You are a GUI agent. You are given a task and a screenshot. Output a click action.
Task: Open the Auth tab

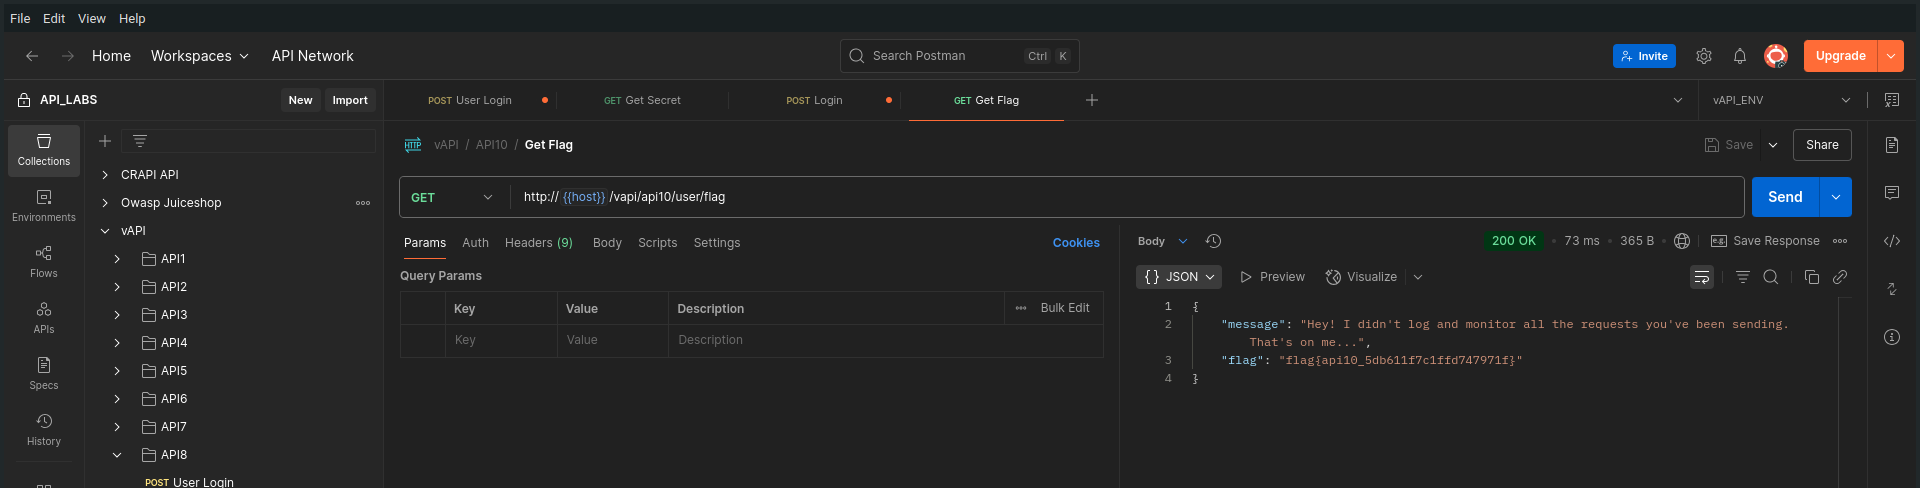[476, 243]
